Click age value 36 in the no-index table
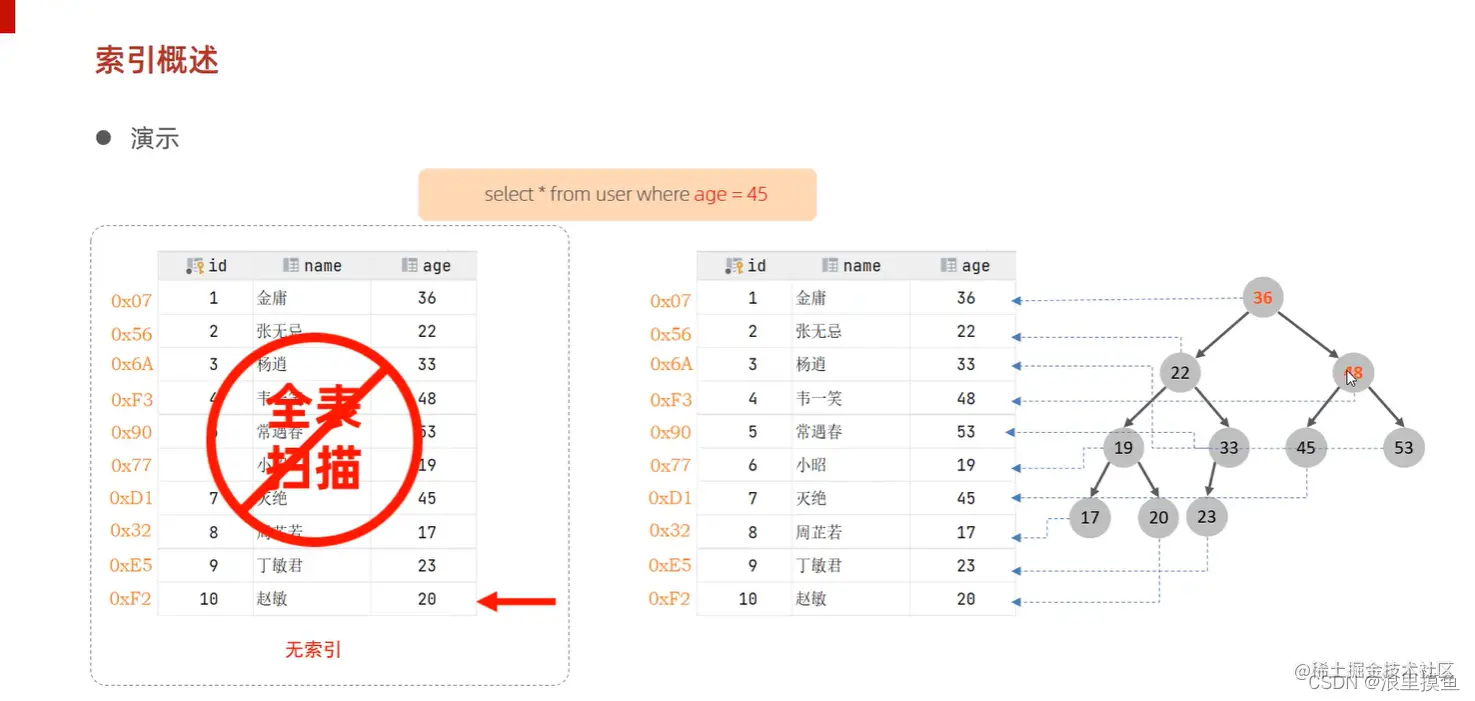The width and height of the screenshot is (1475, 701). [427, 298]
